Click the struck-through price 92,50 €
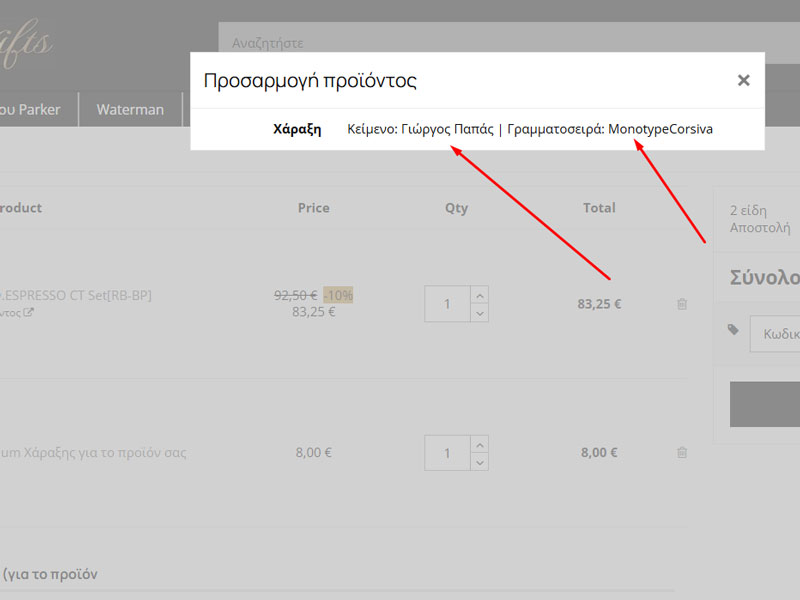The image size is (800, 600). tap(295, 295)
